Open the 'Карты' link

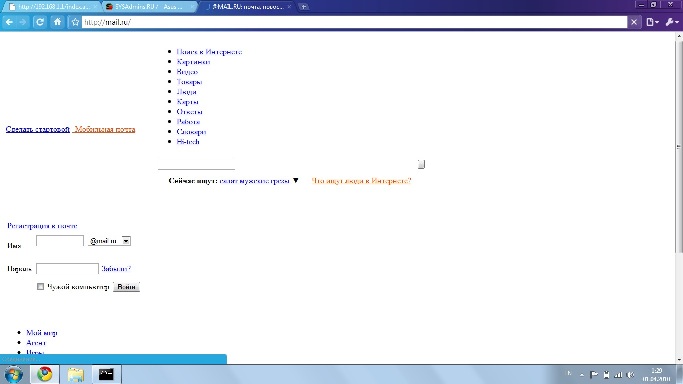[x=187, y=102]
